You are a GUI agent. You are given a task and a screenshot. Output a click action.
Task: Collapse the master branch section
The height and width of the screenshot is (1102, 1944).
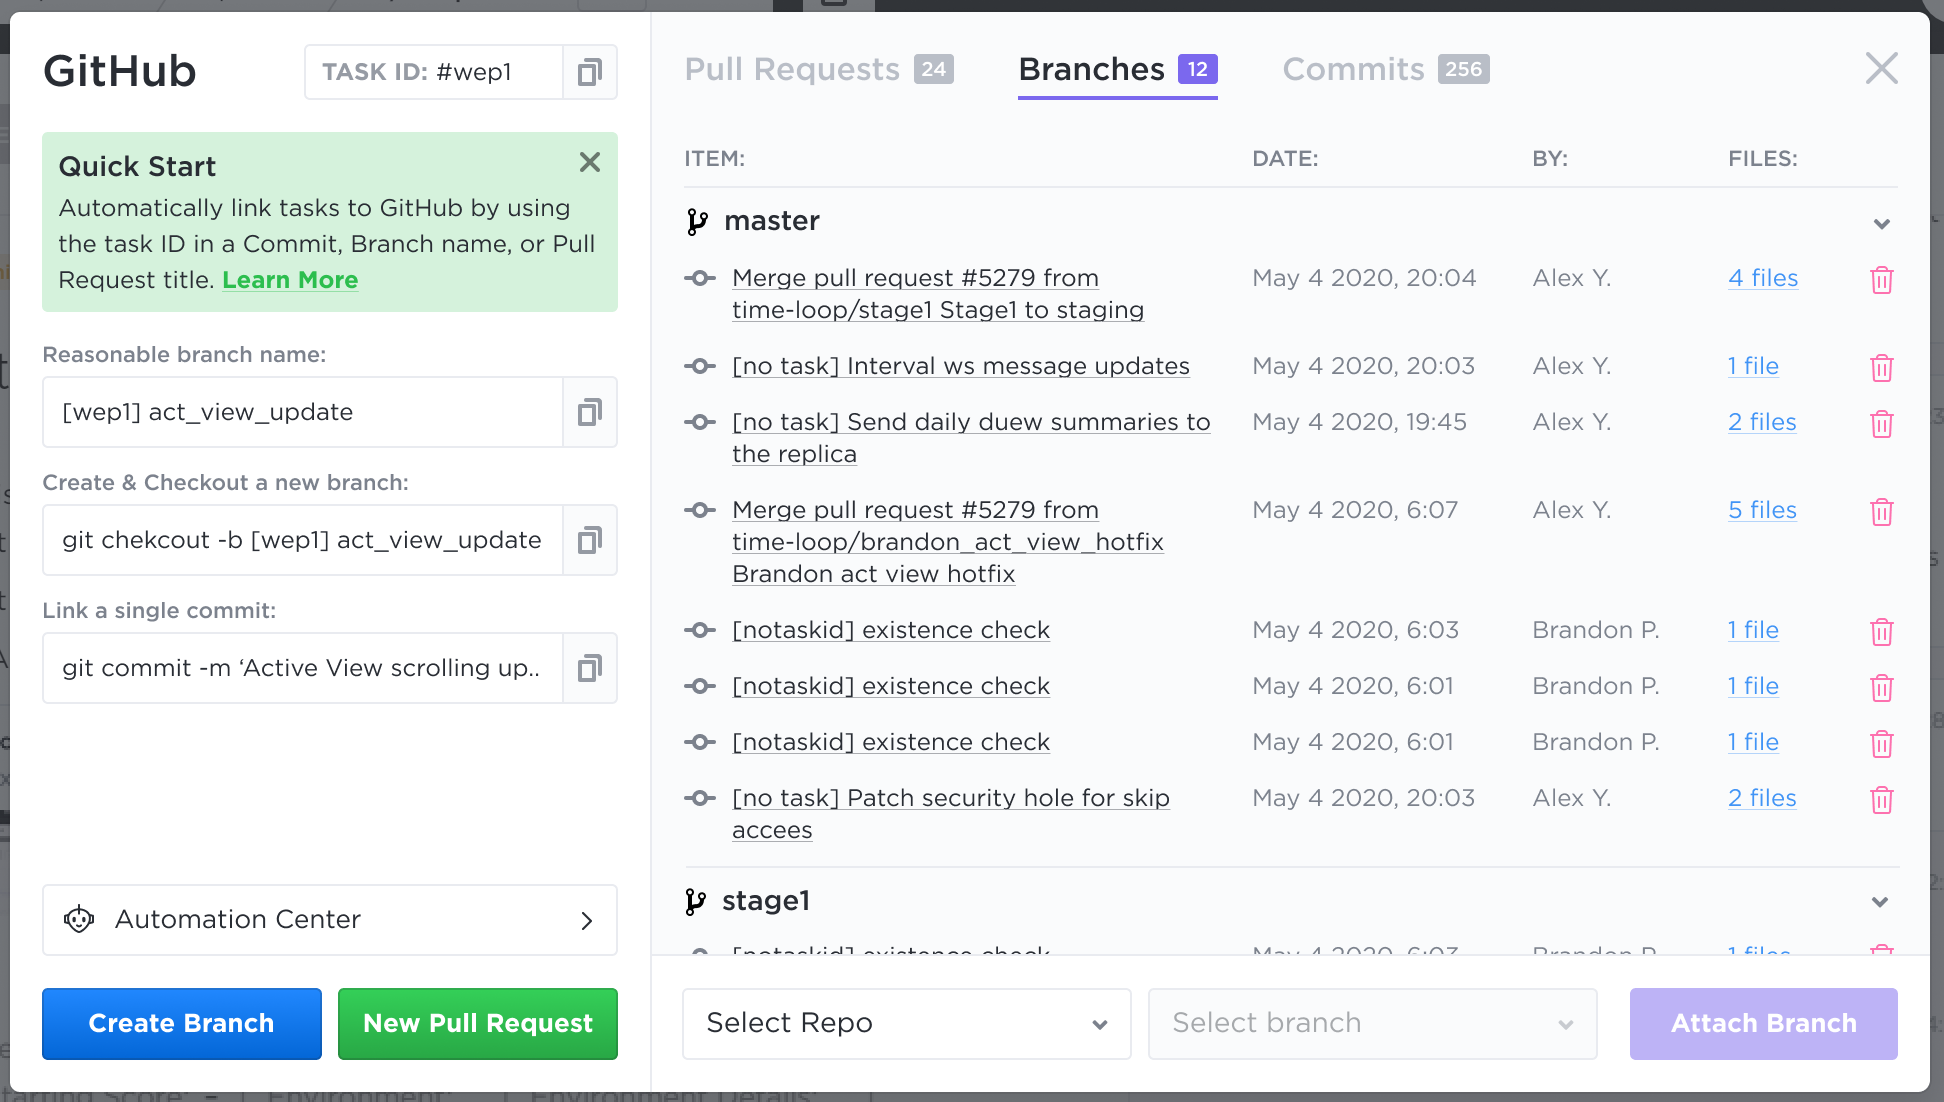[1882, 224]
